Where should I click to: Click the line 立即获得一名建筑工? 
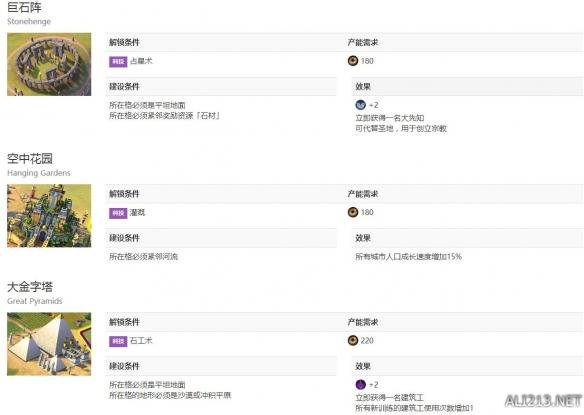(x=390, y=398)
